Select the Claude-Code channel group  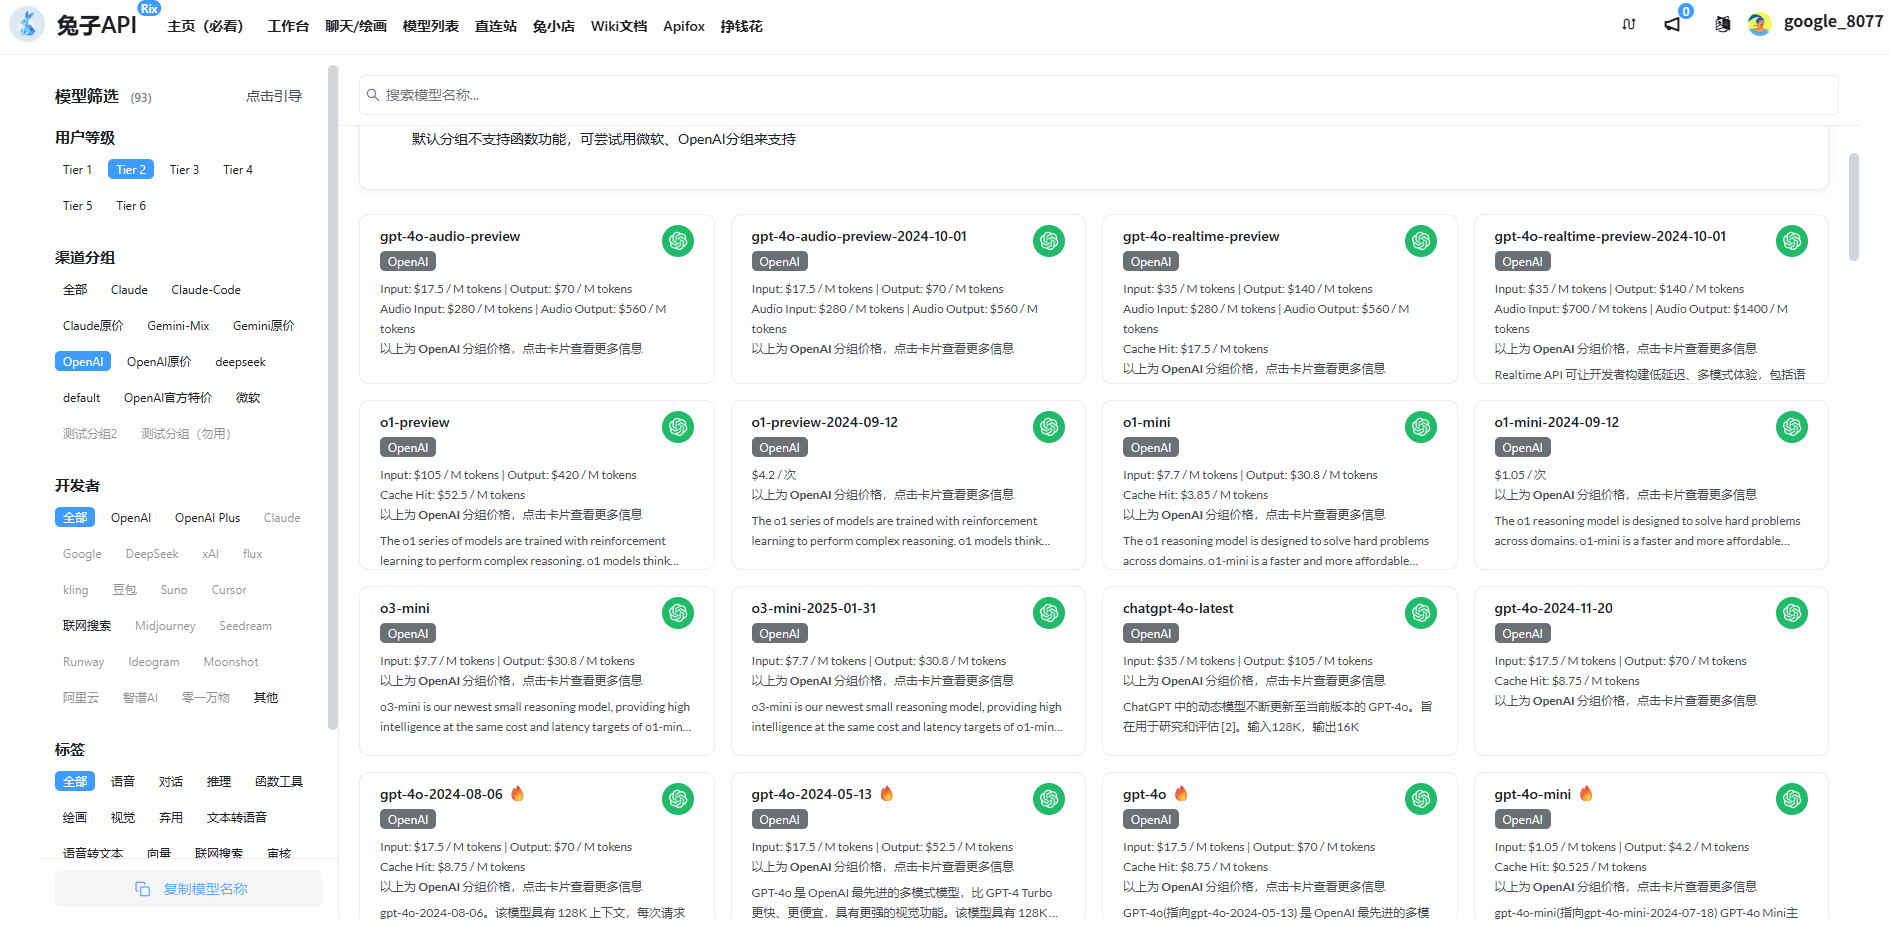(x=206, y=290)
